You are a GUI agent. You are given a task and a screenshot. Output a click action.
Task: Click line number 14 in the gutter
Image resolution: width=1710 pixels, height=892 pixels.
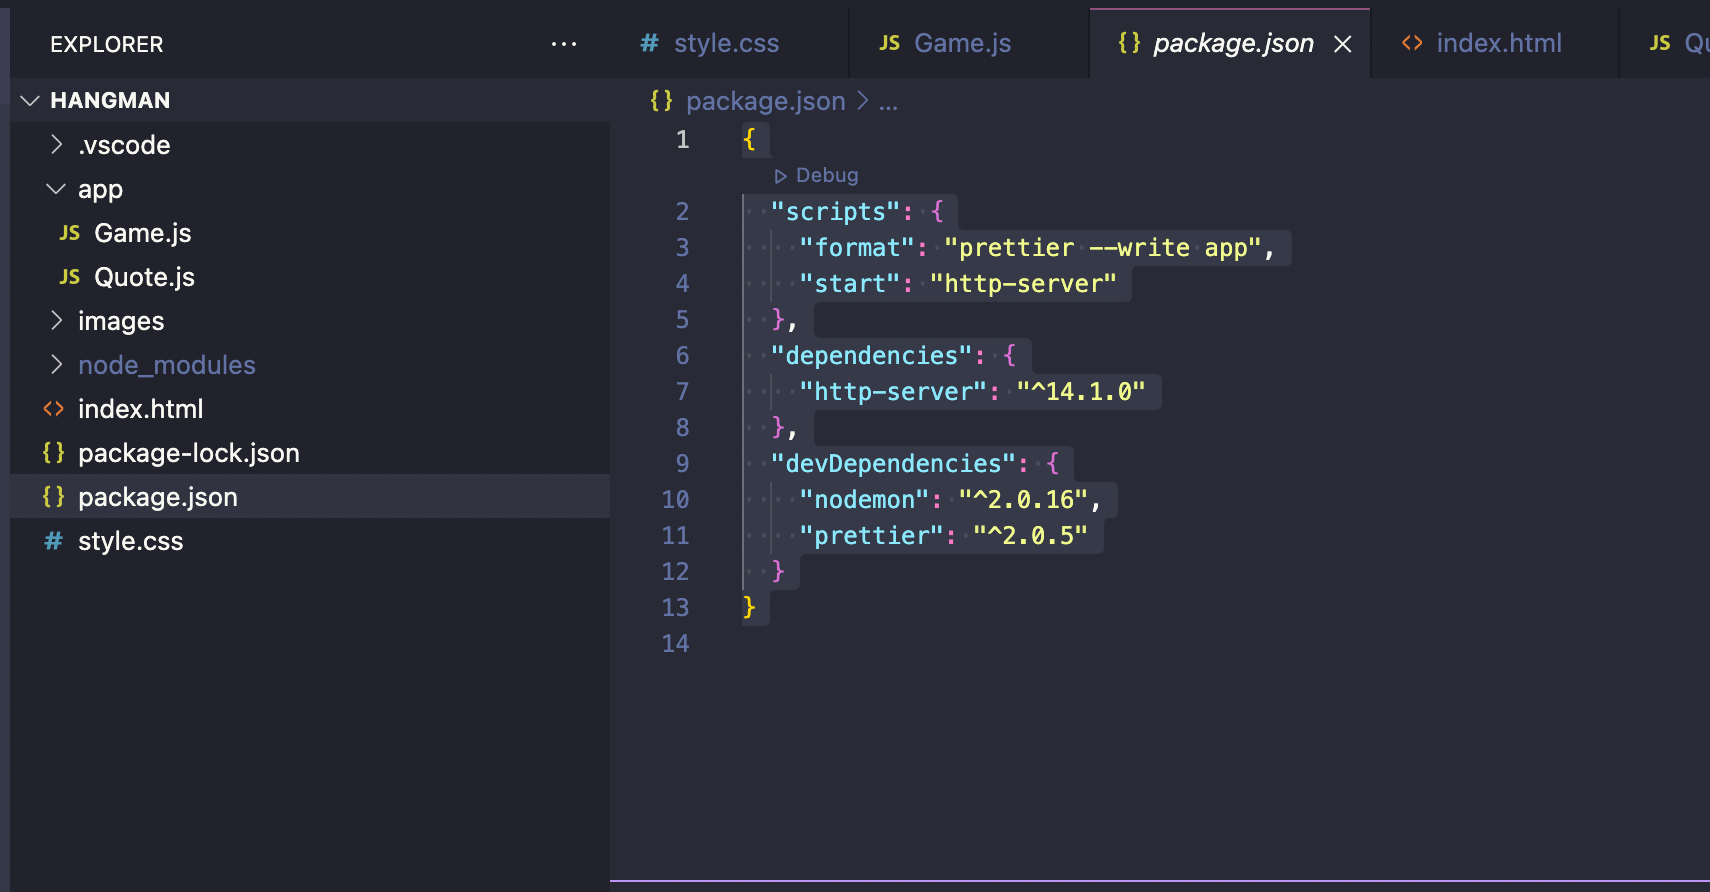click(675, 644)
